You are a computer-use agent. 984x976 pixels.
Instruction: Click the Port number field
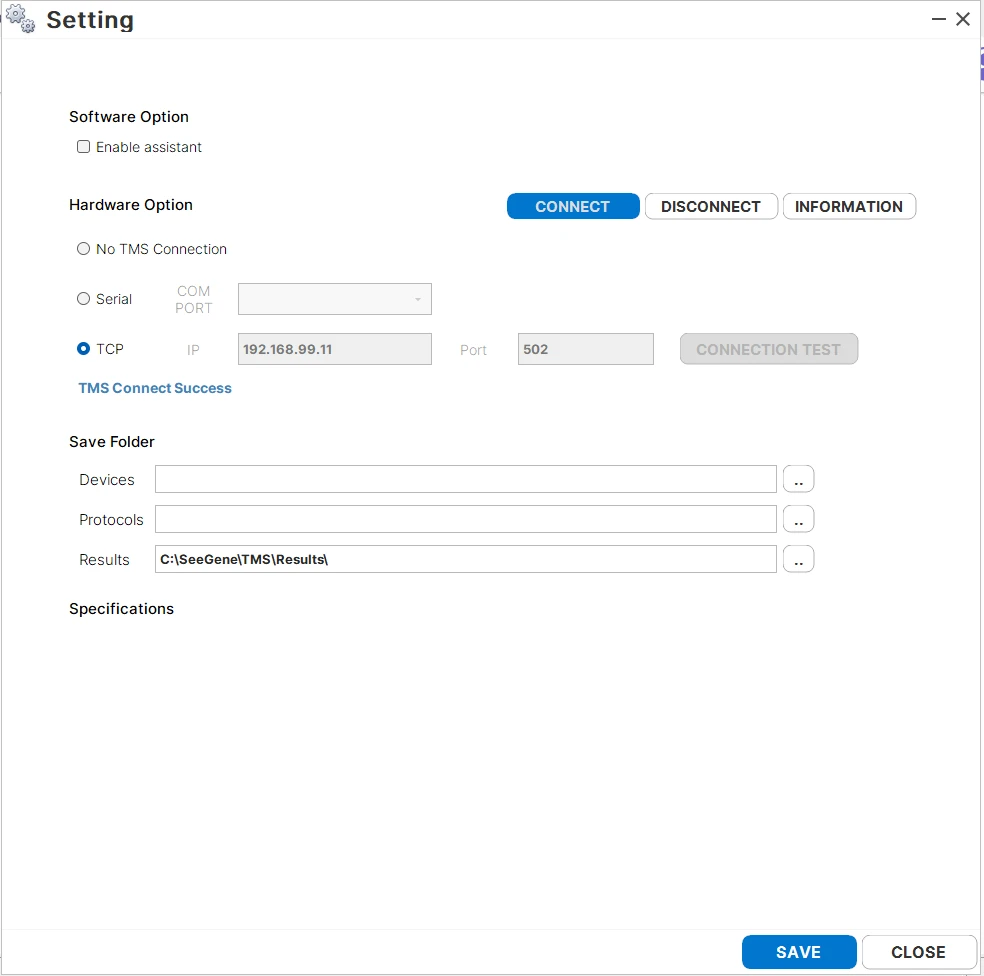pos(586,349)
